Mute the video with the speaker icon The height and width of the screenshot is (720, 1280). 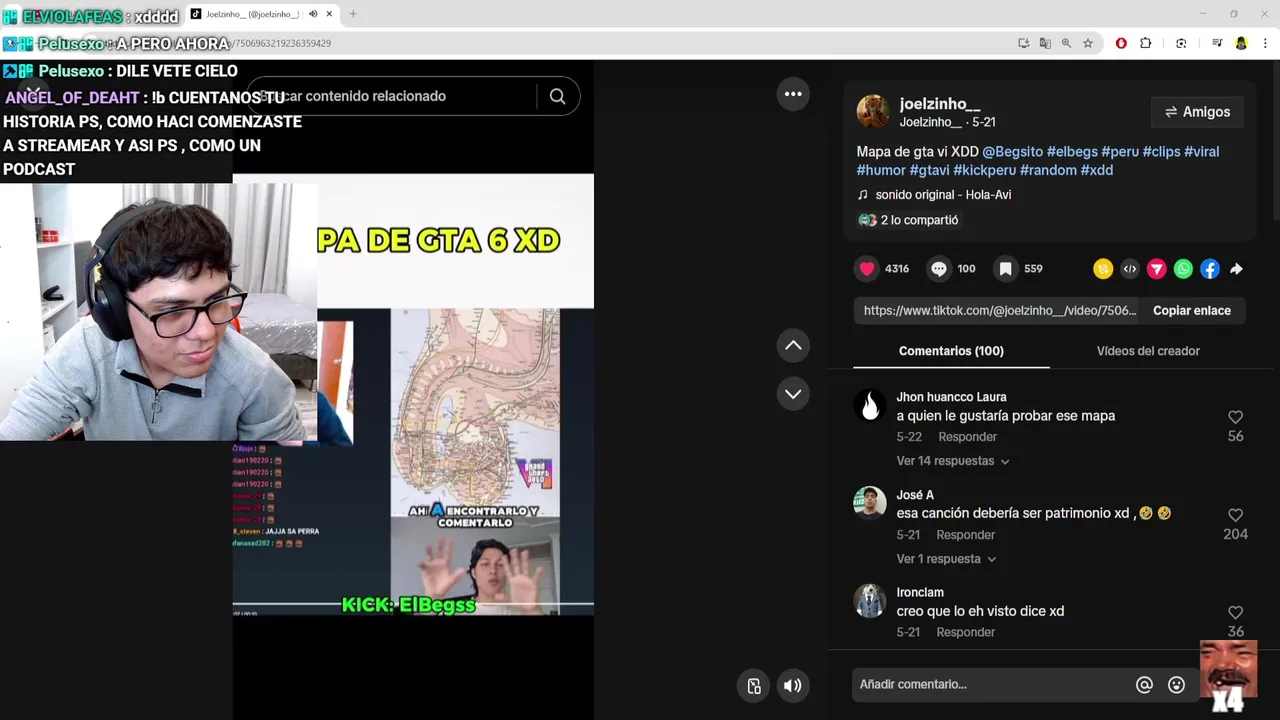pos(792,686)
